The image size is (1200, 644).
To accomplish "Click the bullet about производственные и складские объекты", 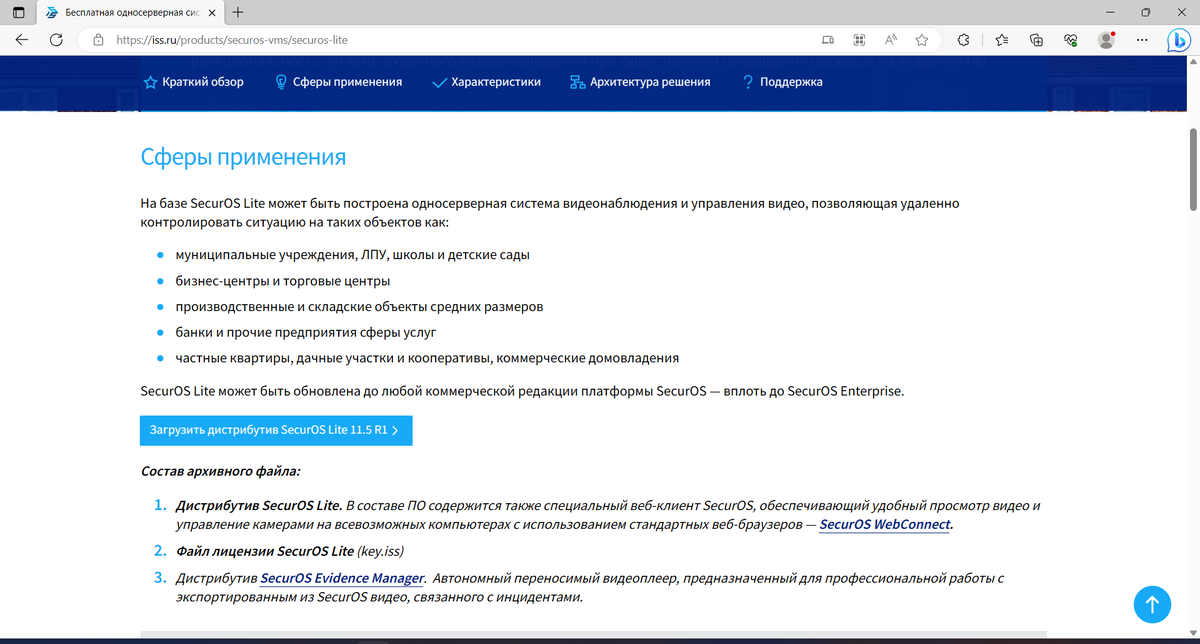I will tap(359, 306).
